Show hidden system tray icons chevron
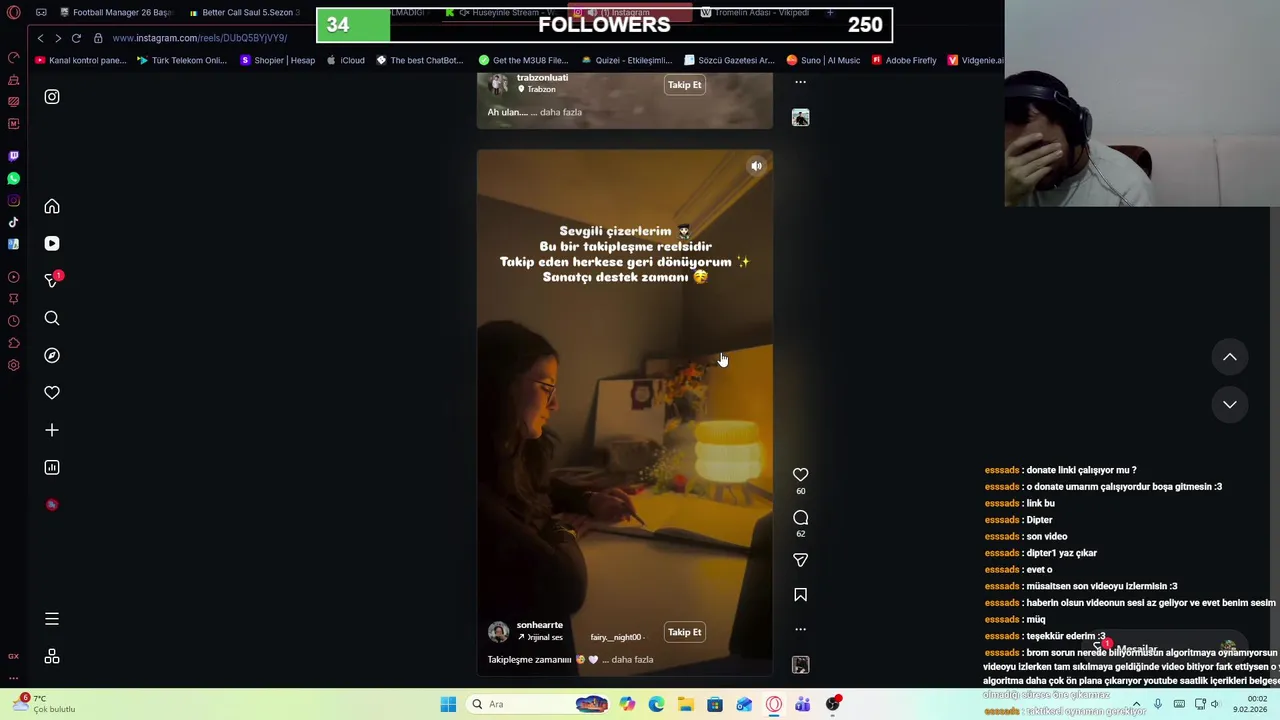 (x=1136, y=704)
